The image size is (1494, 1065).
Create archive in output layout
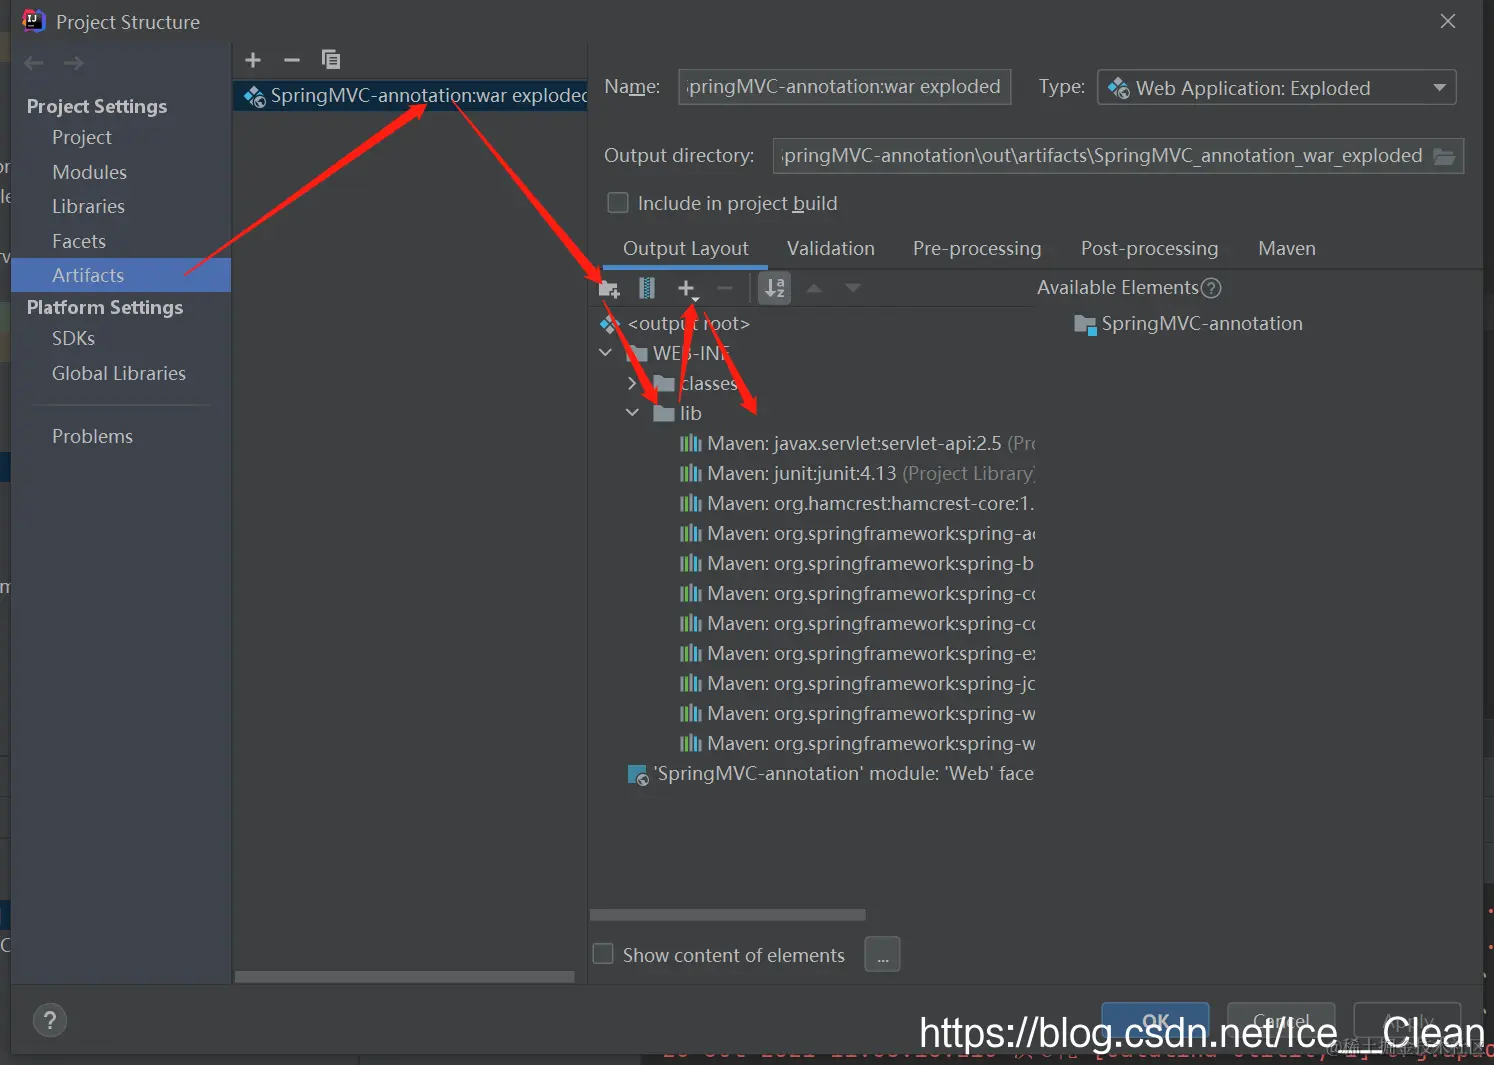tap(647, 289)
